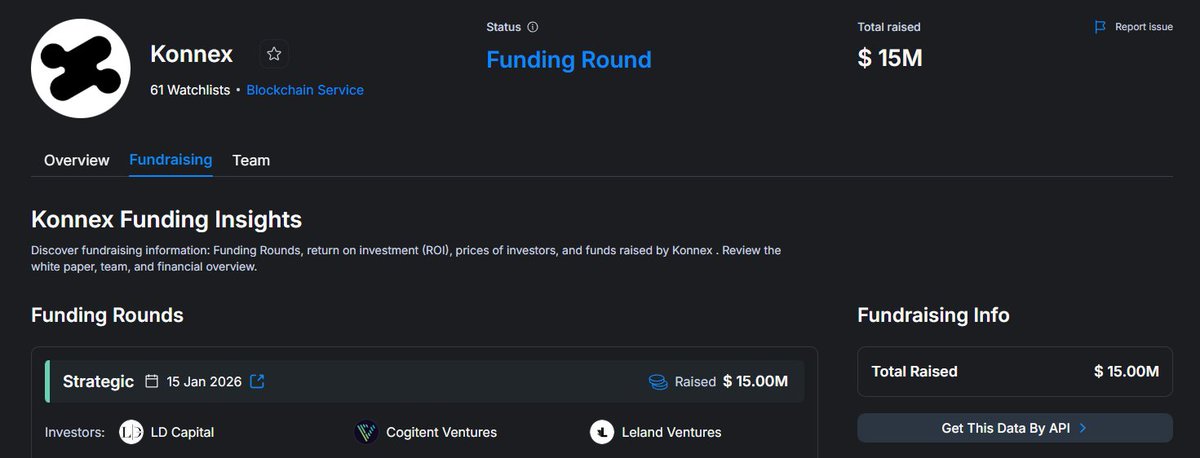Click the Konnex logo image
Viewport: 1200px width, 458px height.
(x=81, y=68)
